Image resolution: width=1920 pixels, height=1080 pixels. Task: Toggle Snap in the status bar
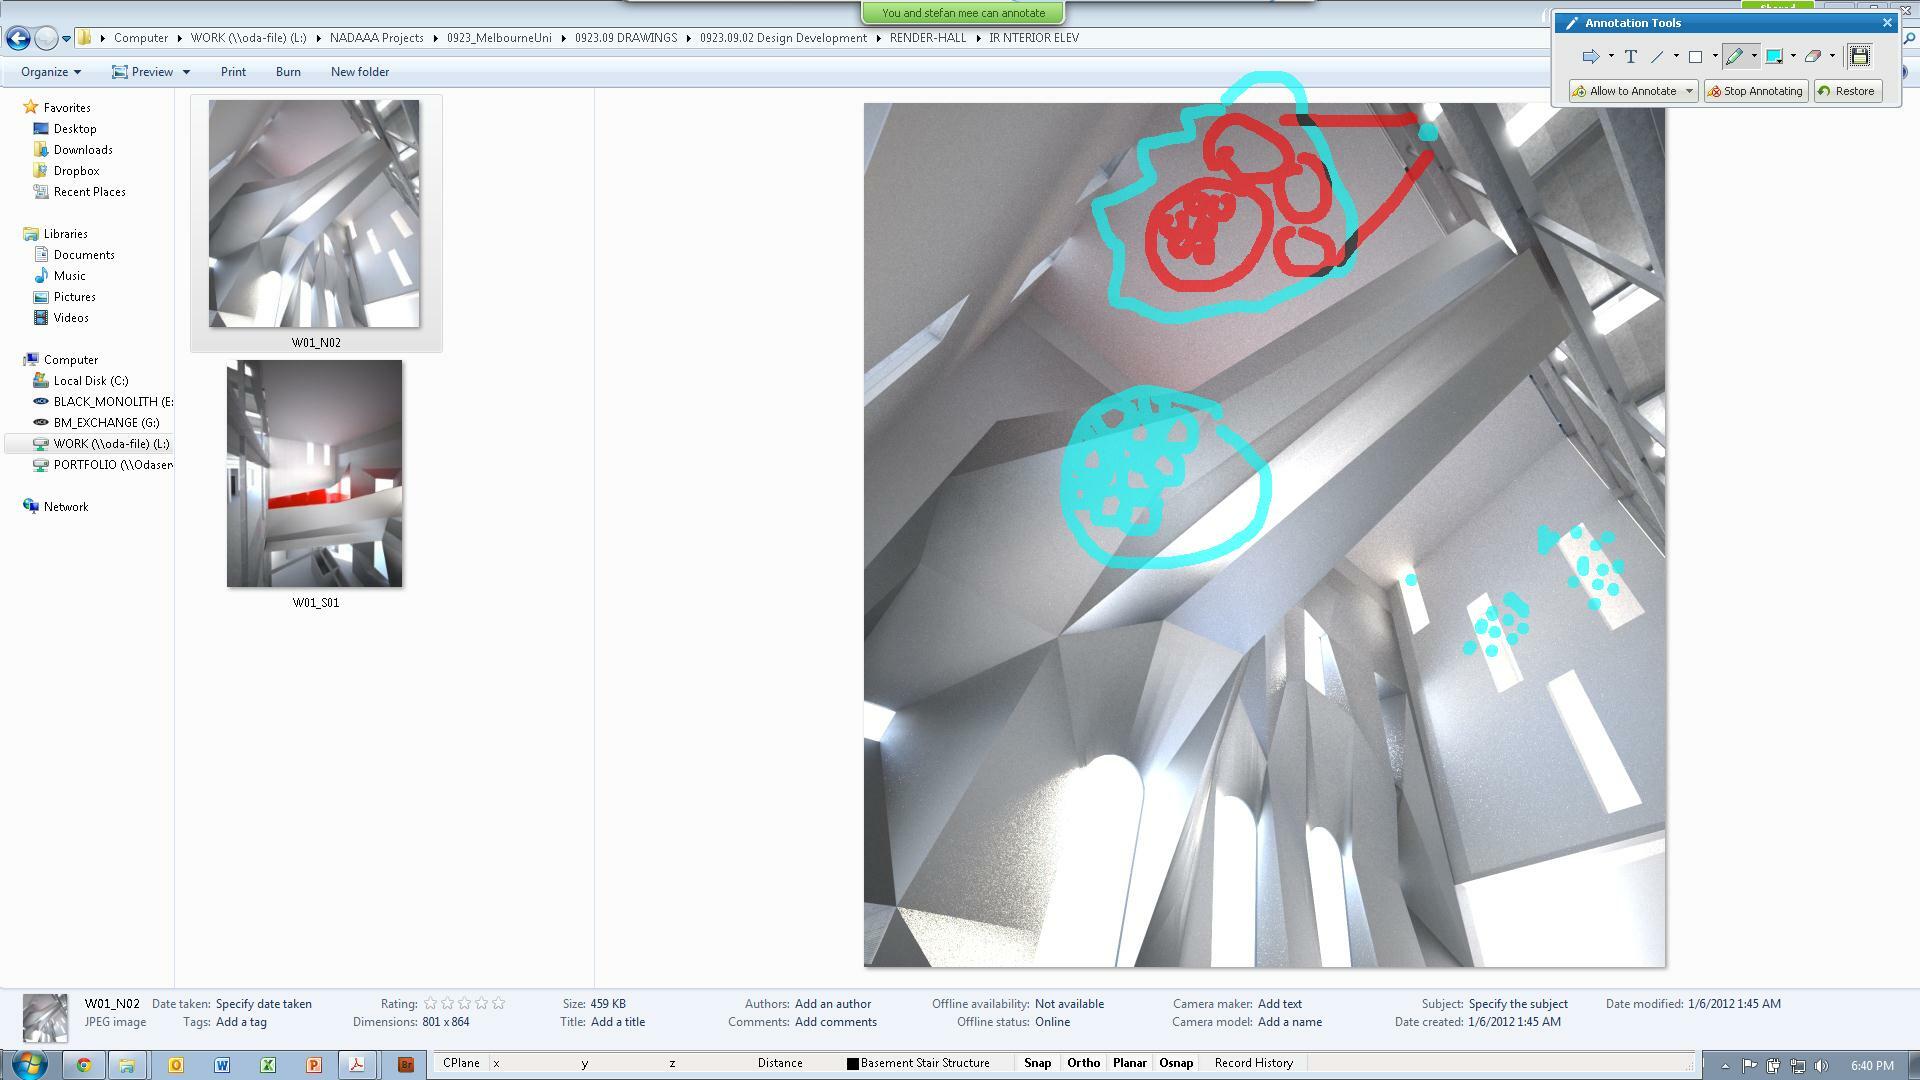point(1037,1063)
